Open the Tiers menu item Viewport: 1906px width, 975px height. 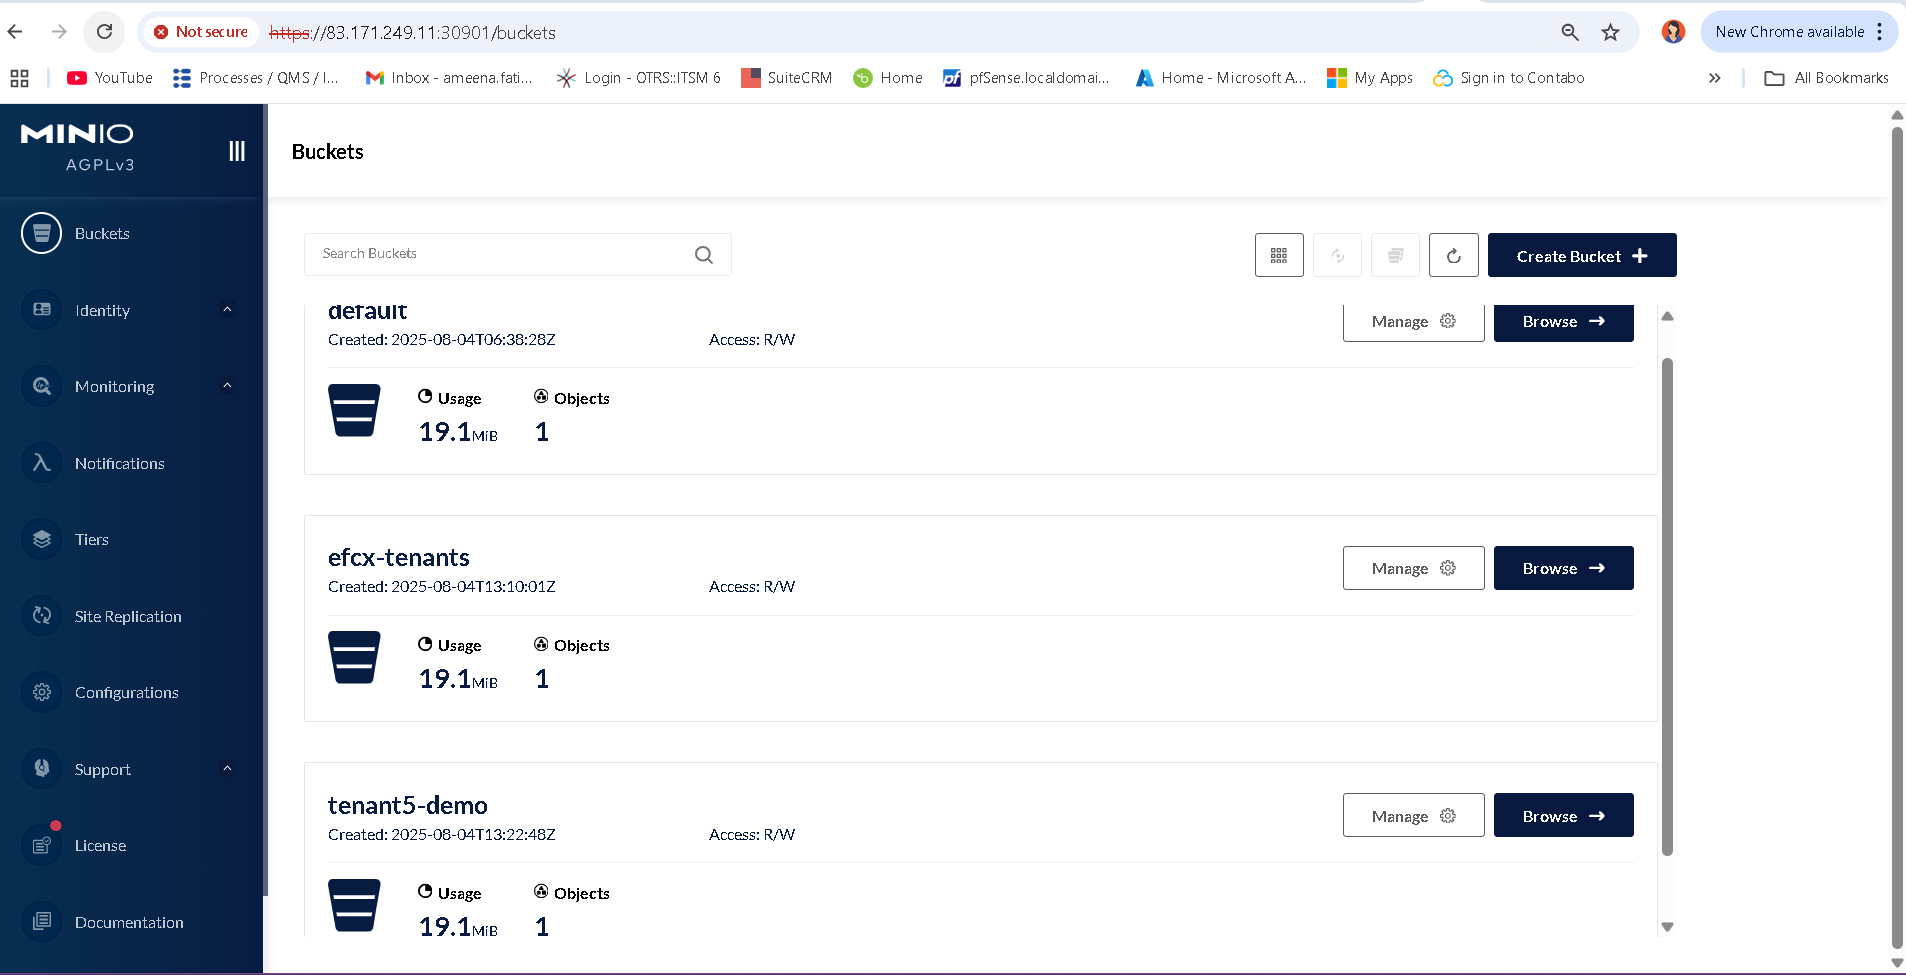(x=92, y=540)
